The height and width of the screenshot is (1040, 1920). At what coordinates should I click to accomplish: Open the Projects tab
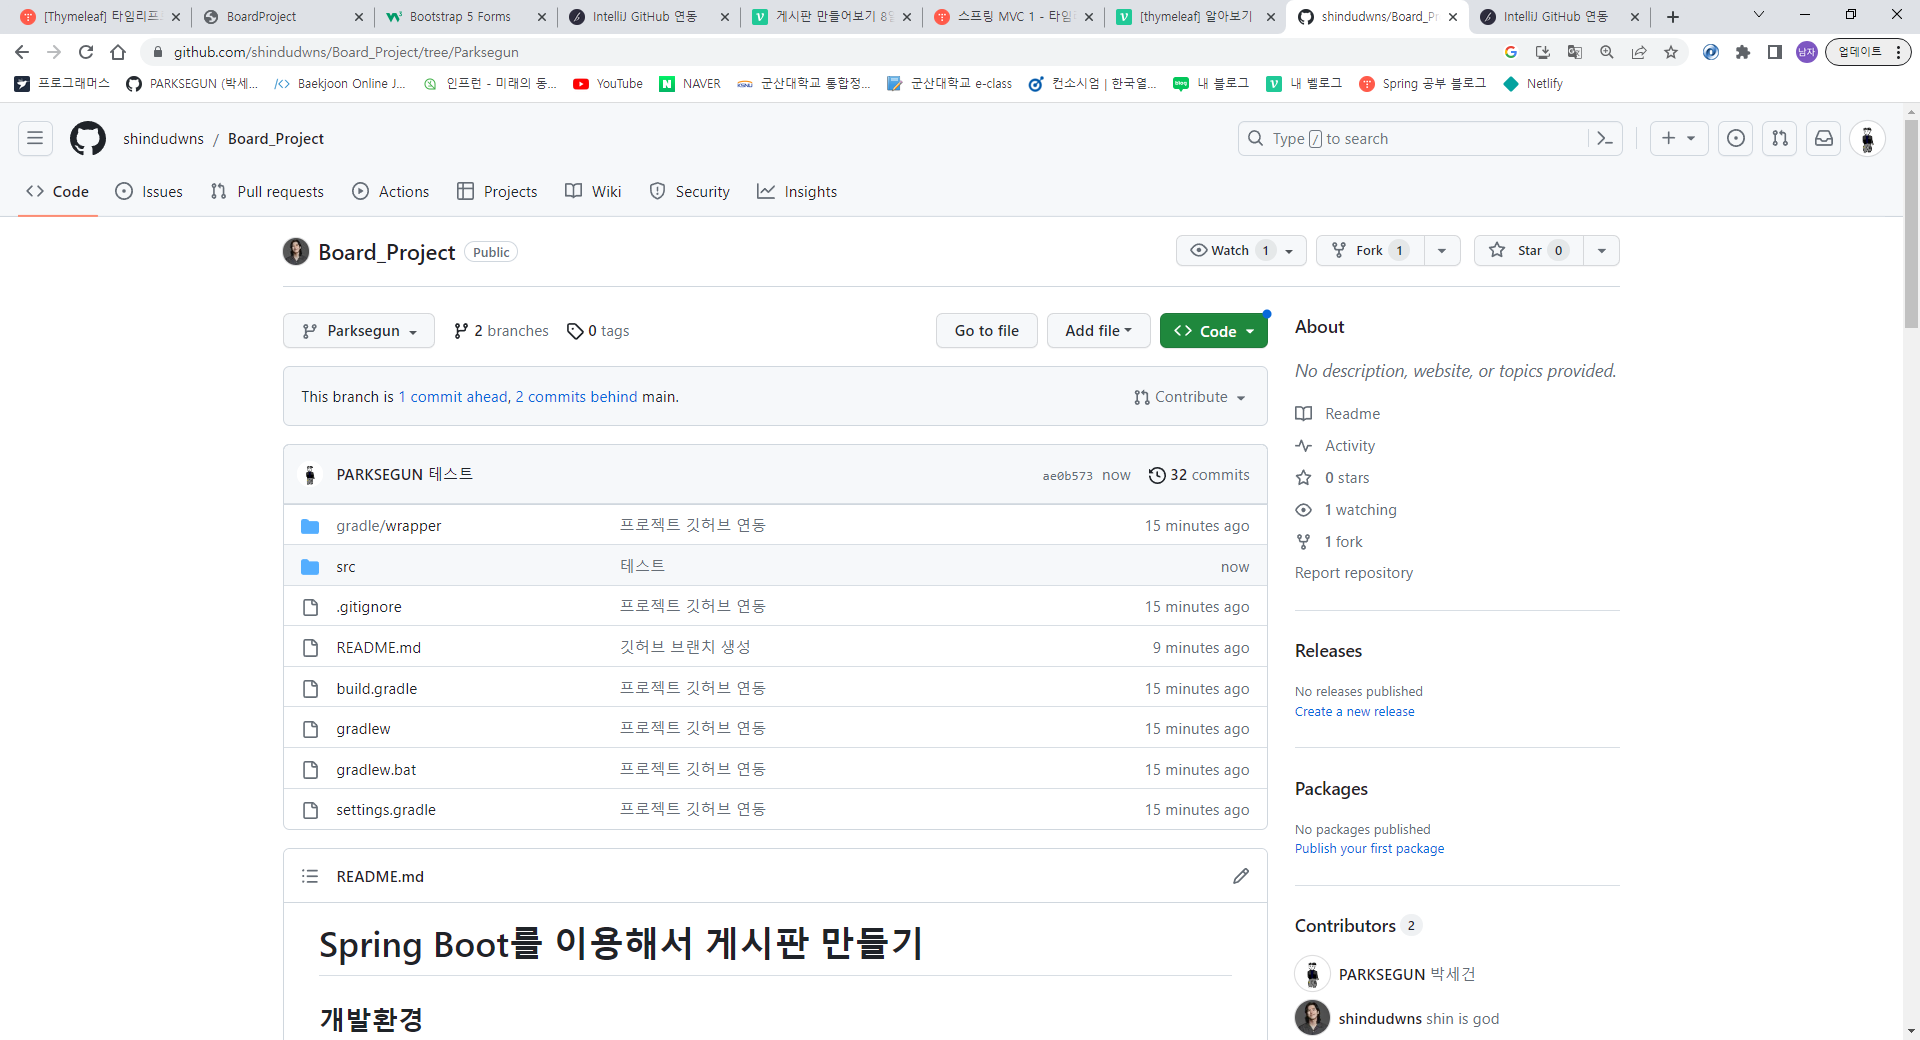click(497, 192)
